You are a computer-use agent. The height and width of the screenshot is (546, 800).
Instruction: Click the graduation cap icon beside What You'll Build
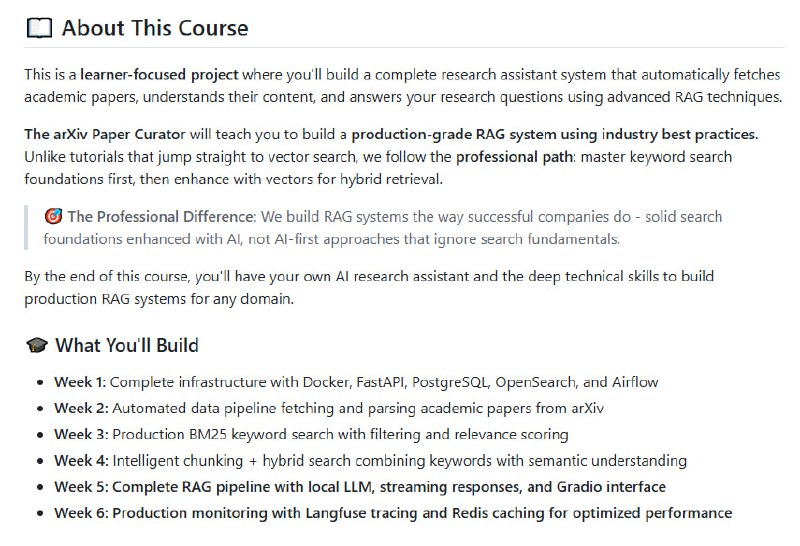point(36,346)
